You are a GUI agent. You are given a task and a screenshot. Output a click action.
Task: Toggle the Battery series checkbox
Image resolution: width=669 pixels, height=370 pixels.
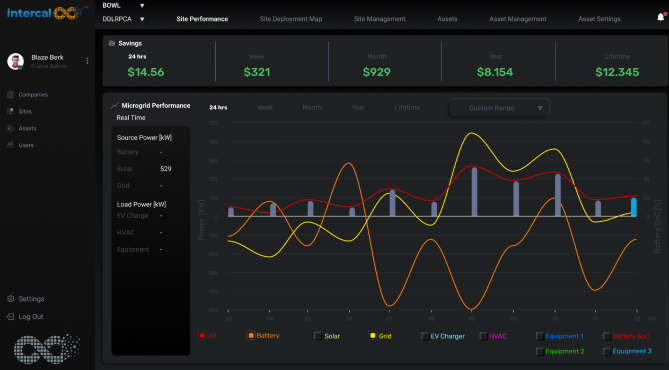click(251, 335)
